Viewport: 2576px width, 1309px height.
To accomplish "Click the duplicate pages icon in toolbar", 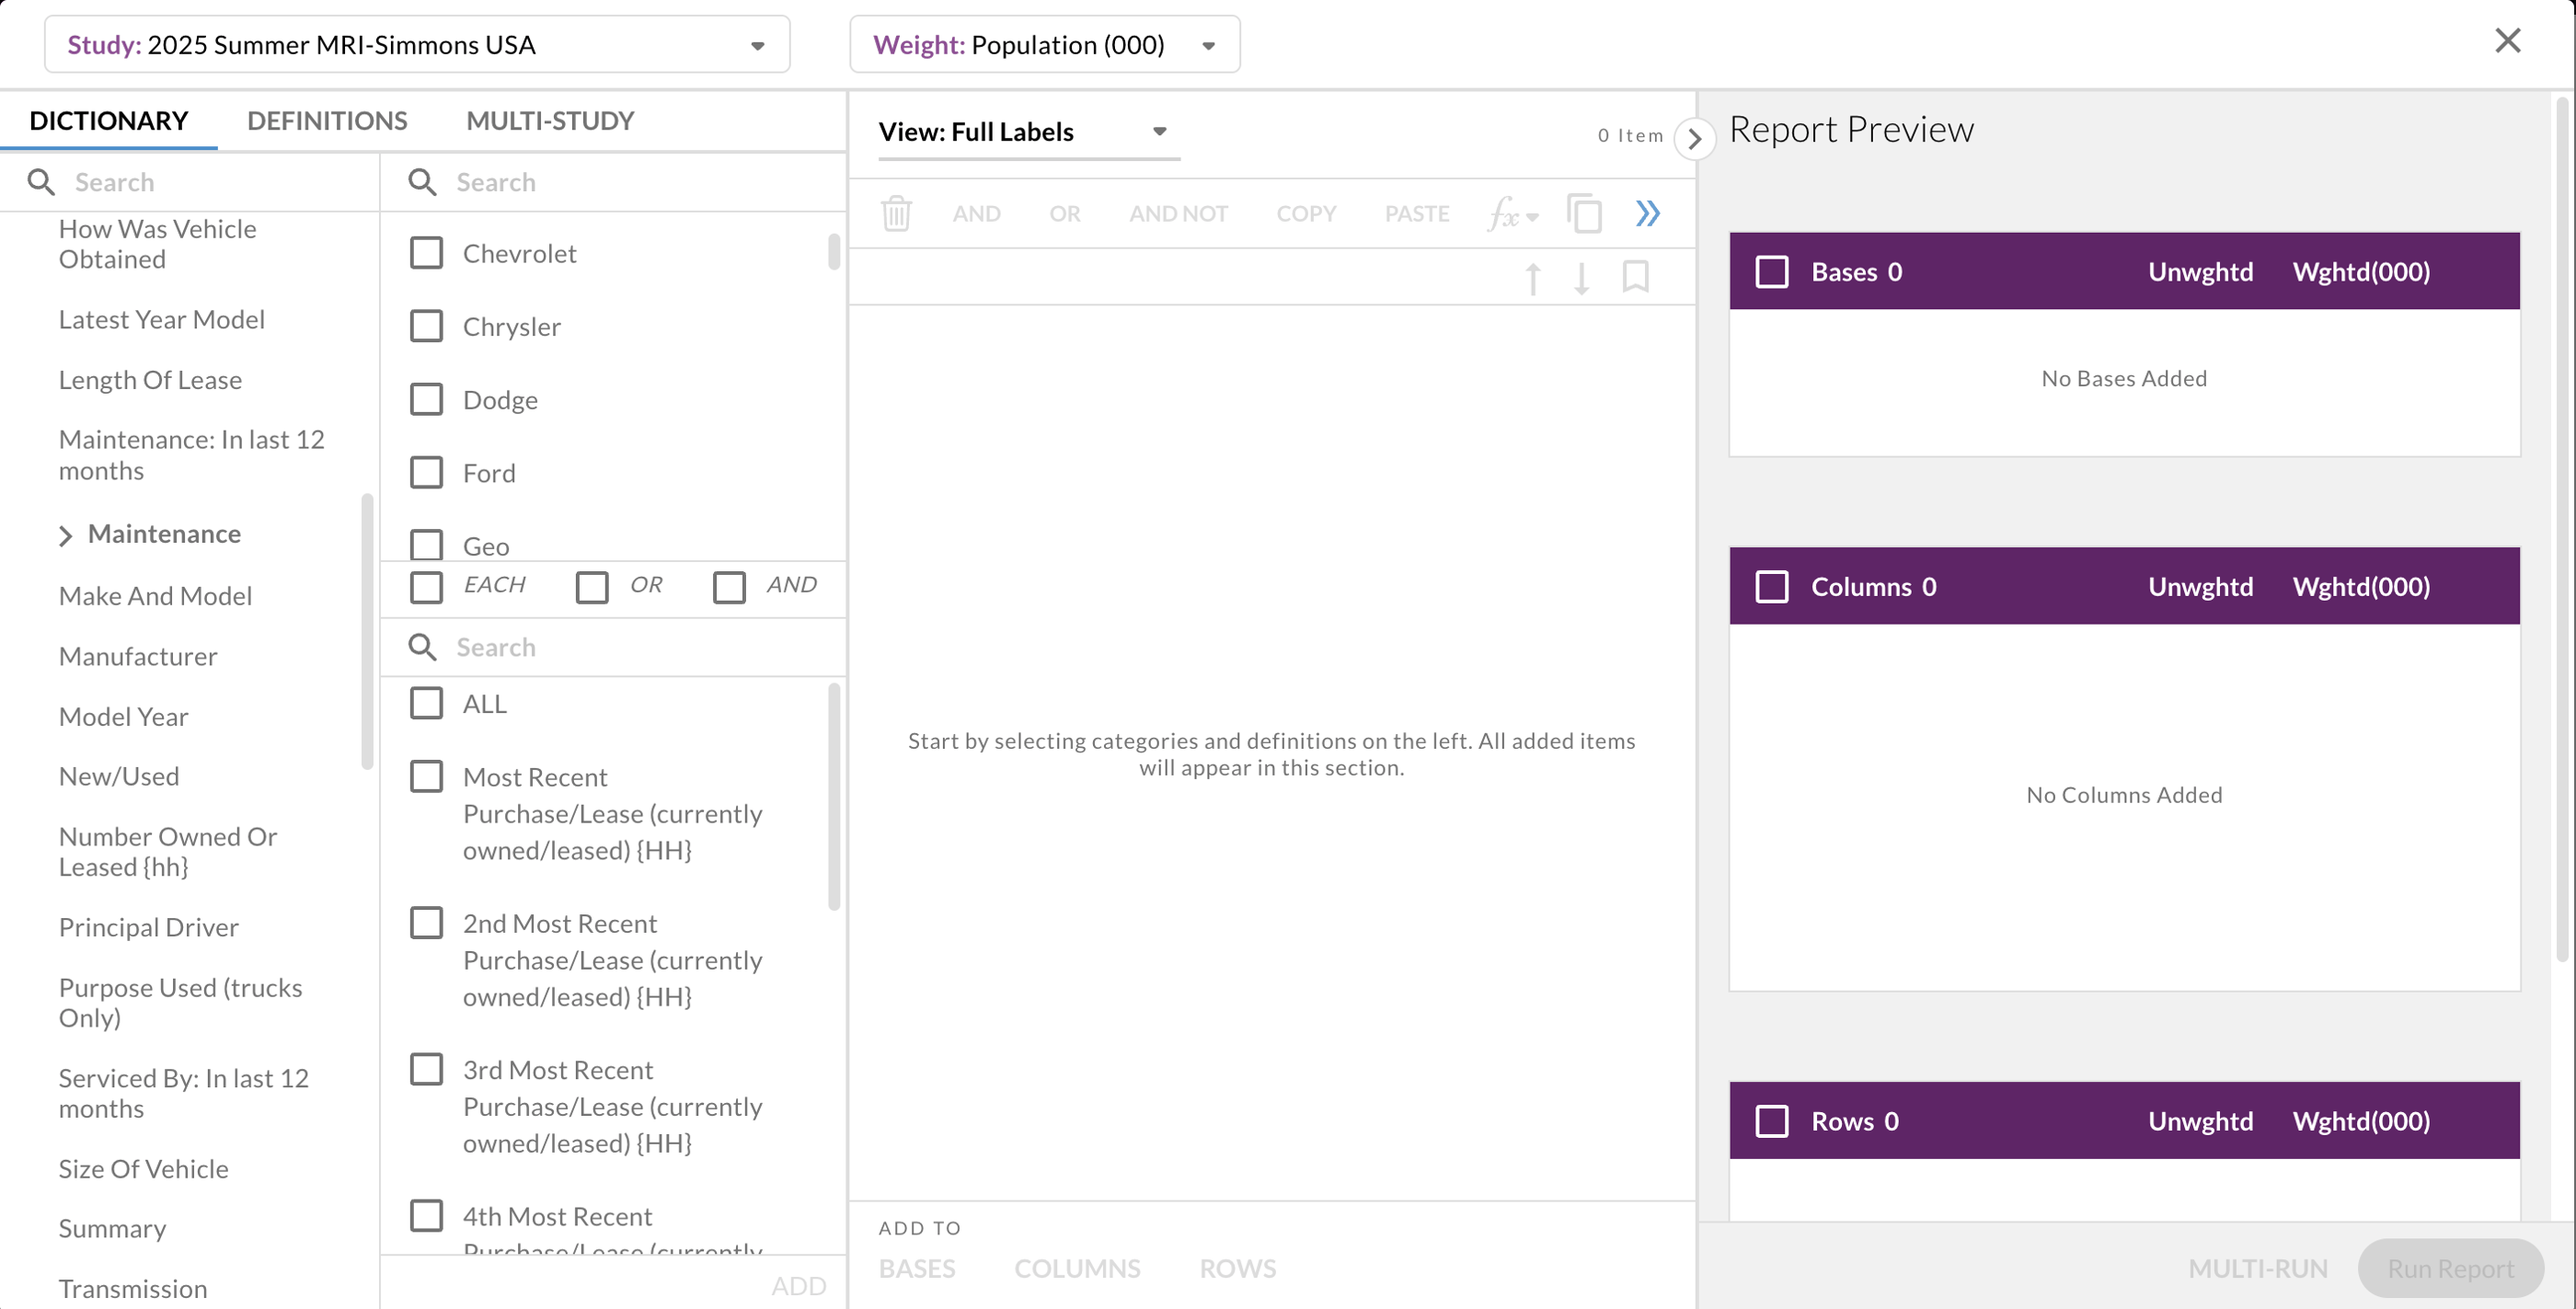I will click(1584, 213).
